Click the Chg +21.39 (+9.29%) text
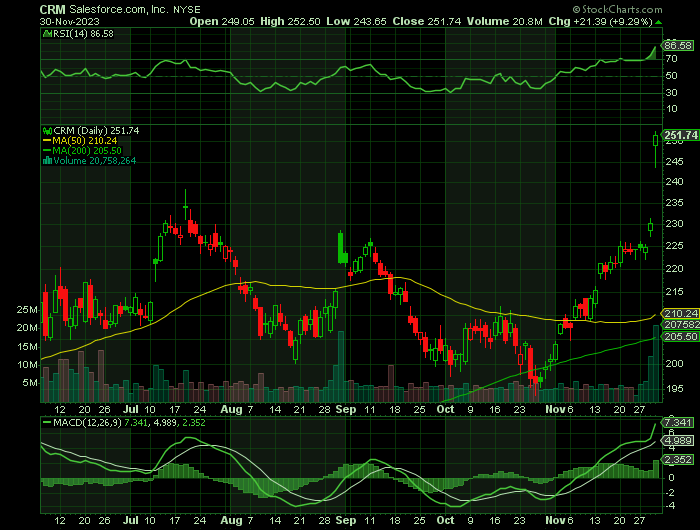The image size is (700, 530). click(600, 21)
